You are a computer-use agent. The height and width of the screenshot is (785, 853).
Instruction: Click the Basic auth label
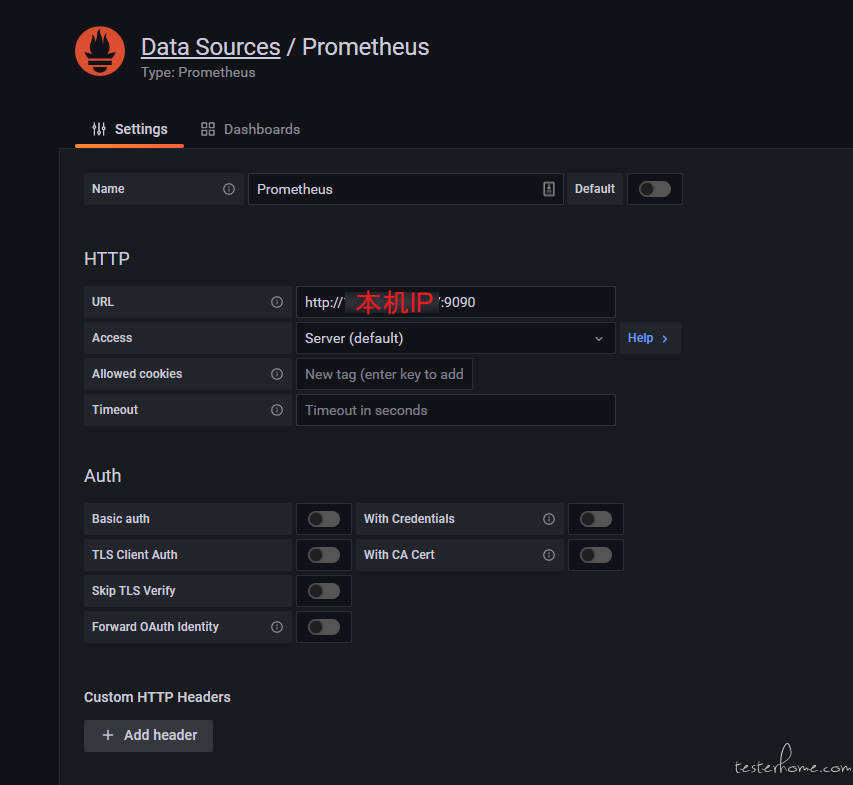tap(121, 519)
